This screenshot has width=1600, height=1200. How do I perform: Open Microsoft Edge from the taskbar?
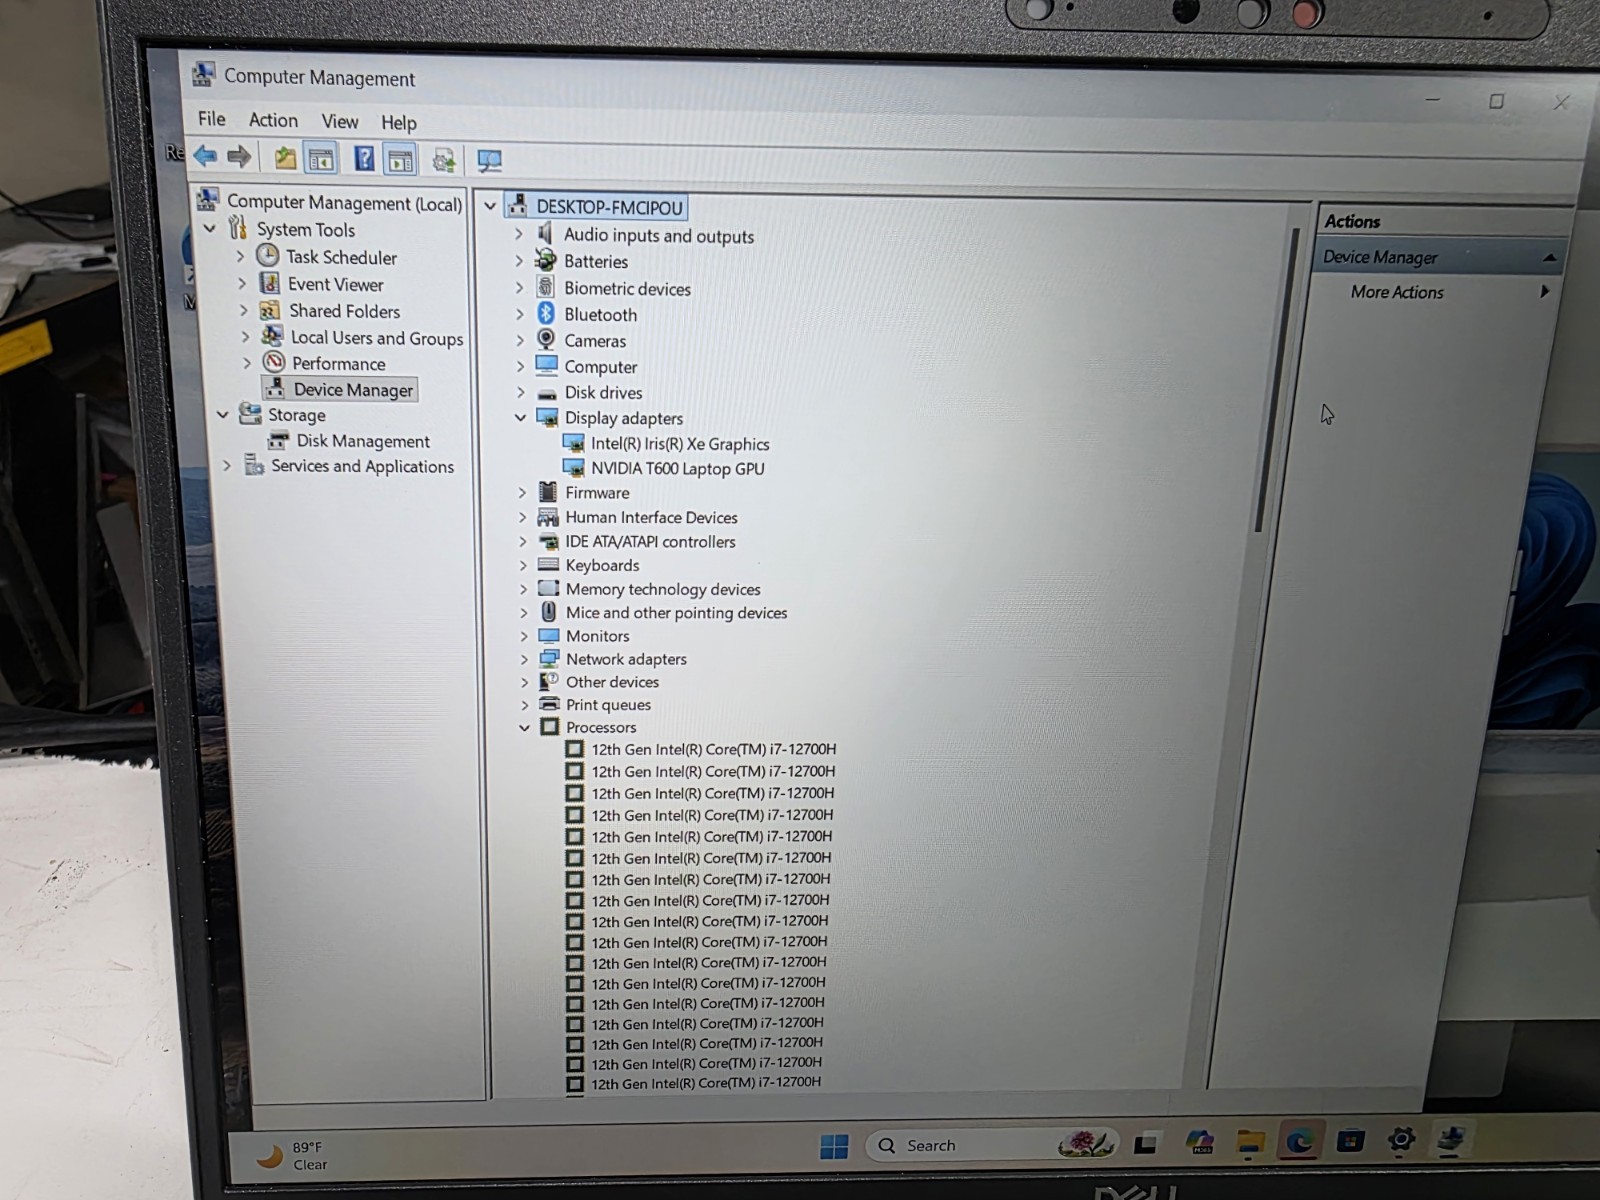click(x=1299, y=1141)
